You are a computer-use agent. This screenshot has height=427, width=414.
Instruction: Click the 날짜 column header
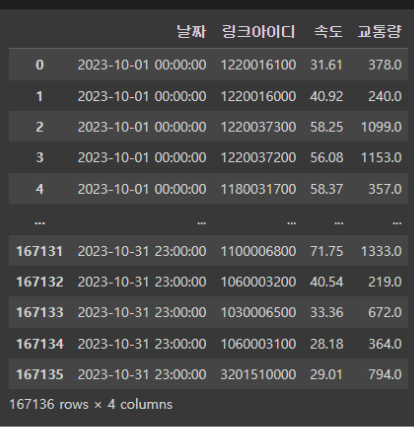[x=191, y=32]
